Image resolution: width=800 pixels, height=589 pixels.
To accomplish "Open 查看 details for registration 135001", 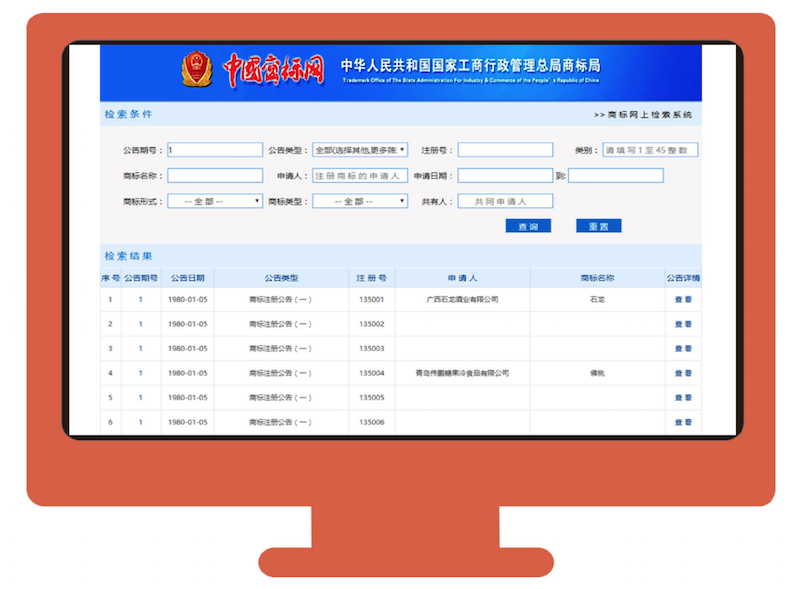I will pyautogui.click(x=683, y=299).
